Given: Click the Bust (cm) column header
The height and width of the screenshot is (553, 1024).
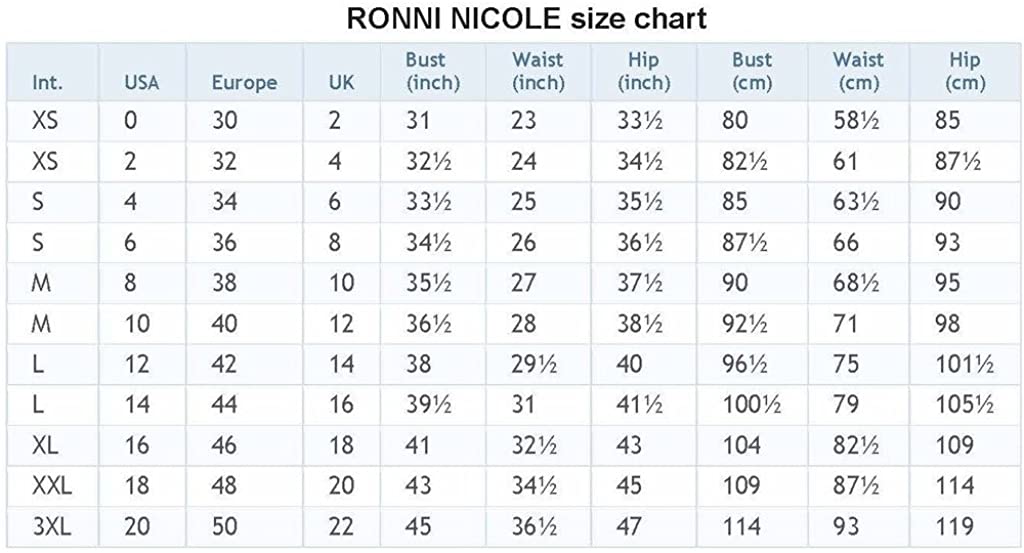Looking at the screenshot, I should coord(752,71).
